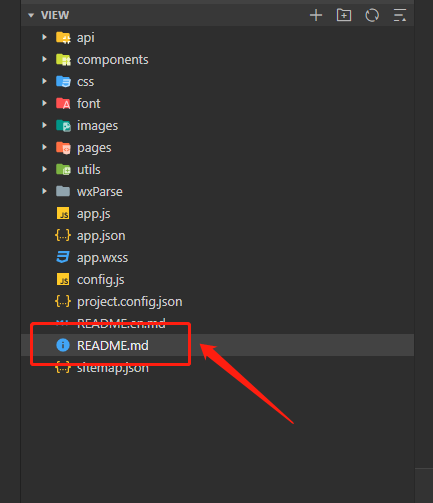Expand the pages folder arrow
Image resolution: width=433 pixels, height=503 pixels.
(x=44, y=147)
